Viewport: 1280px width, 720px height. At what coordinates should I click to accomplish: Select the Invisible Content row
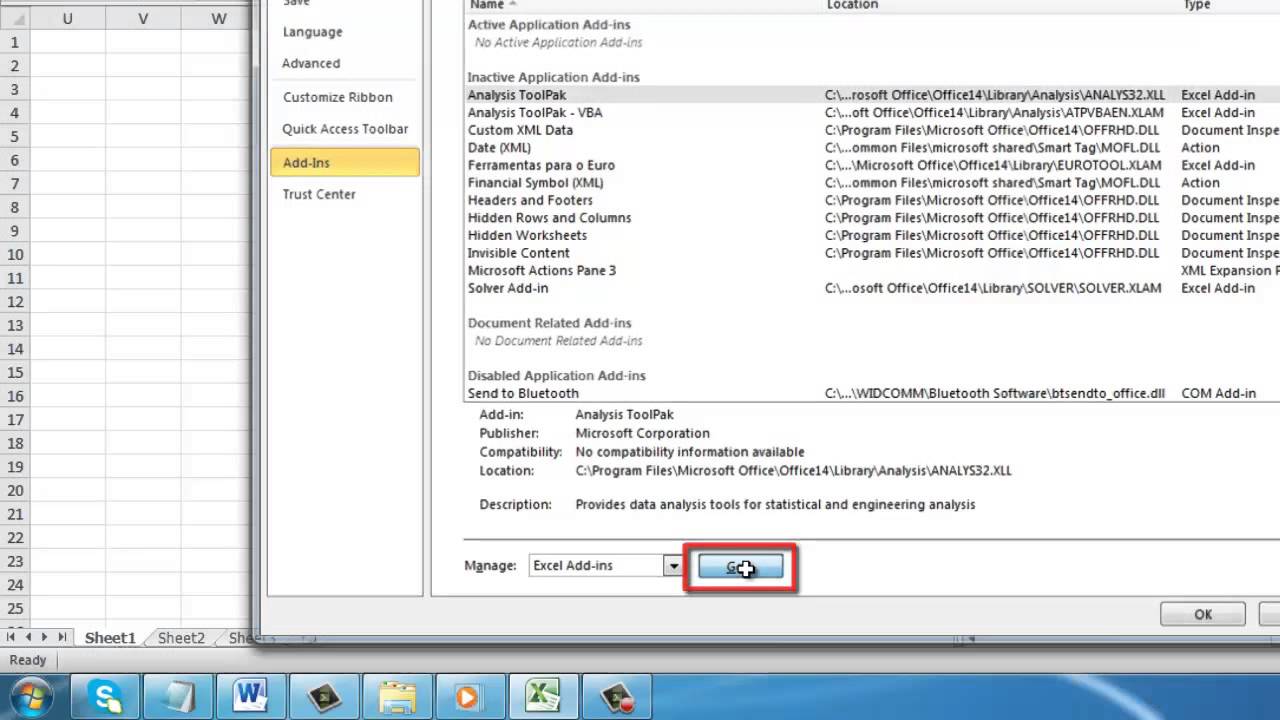tap(872, 253)
